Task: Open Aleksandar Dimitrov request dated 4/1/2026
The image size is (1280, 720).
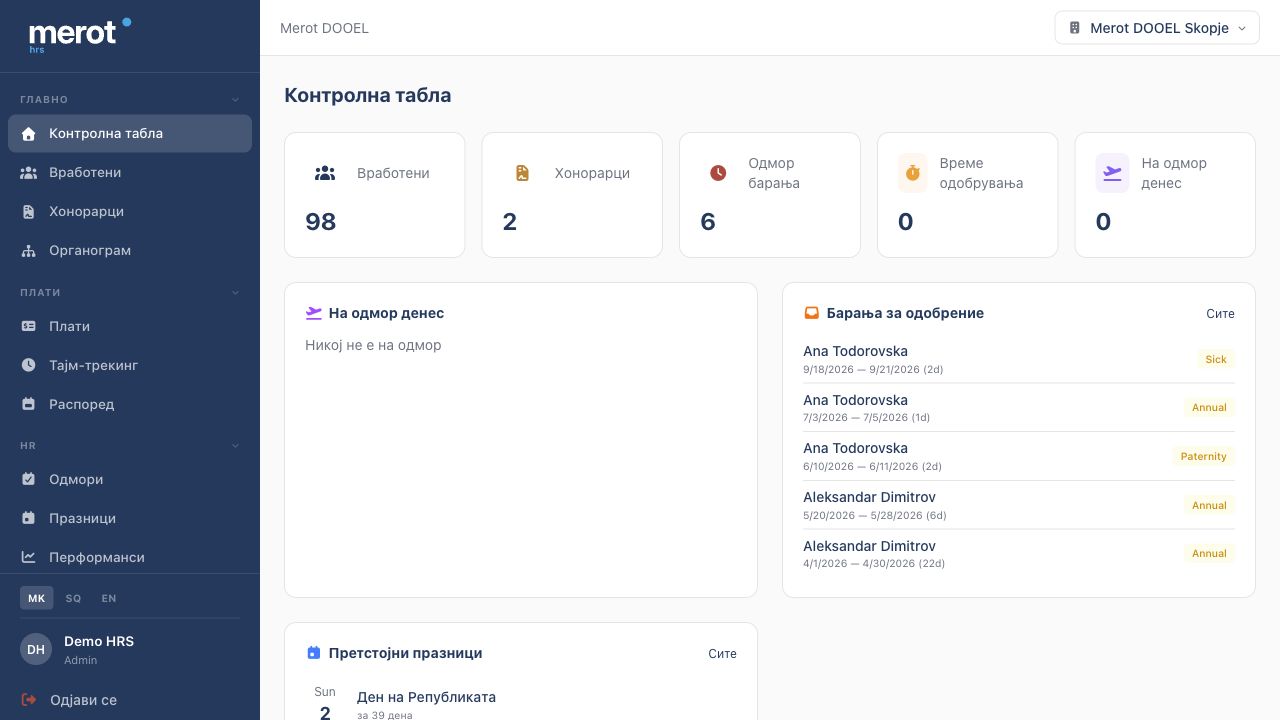Action: click(x=1019, y=554)
